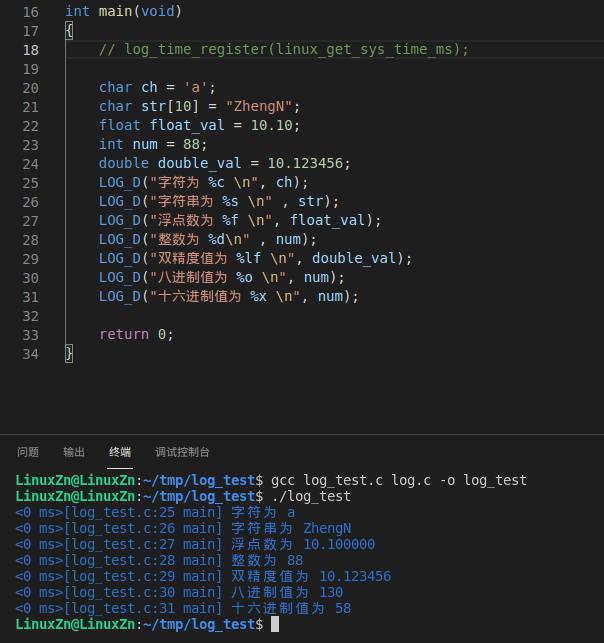
Task: Click terminal output line log_test.c:25
Action: coord(155,513)
